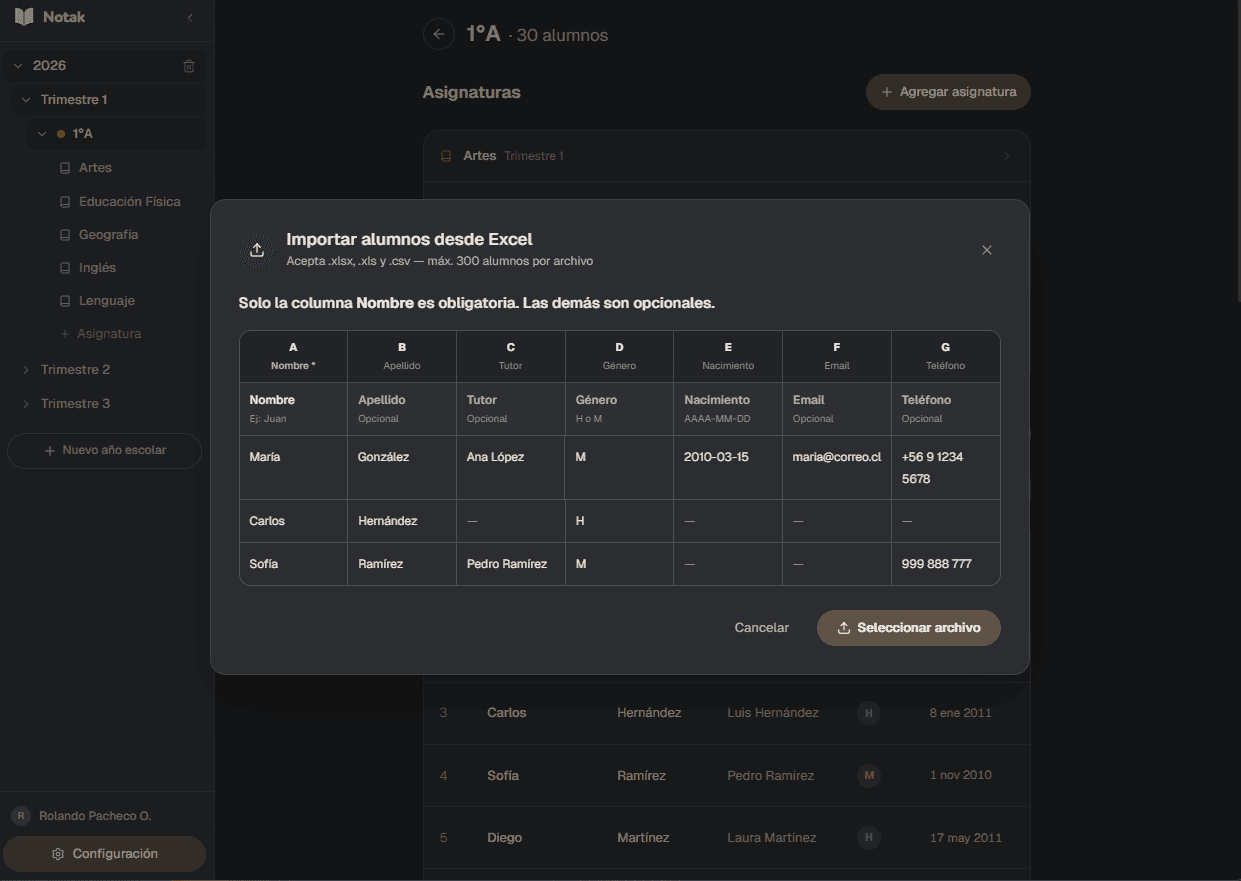Click column B Apellido header cell
The height and width of the screenshot is (881, 1241).
click(x=402, y=356)
